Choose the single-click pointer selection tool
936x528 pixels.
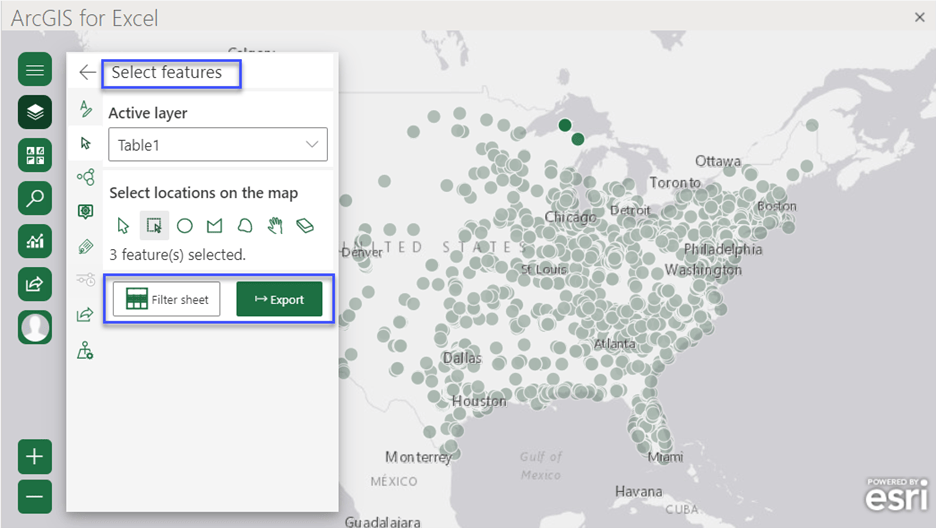point(123,226)
